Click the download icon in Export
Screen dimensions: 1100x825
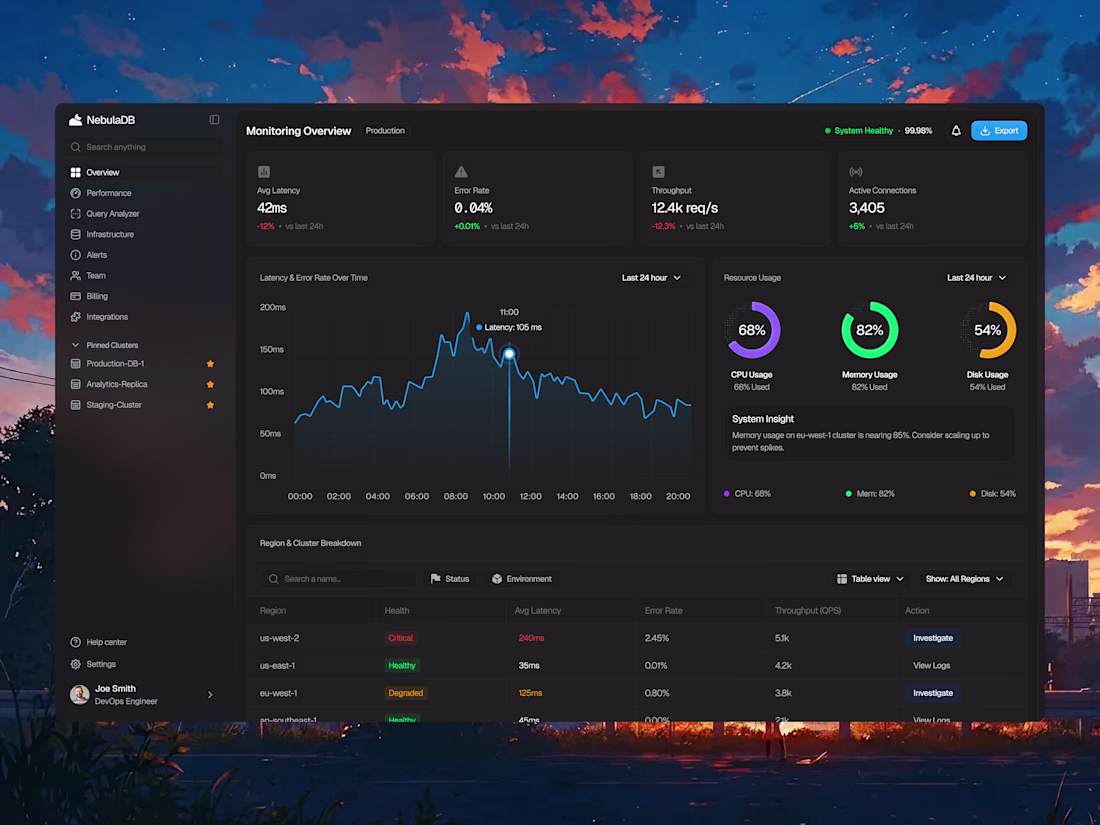(x=985, y=130)
